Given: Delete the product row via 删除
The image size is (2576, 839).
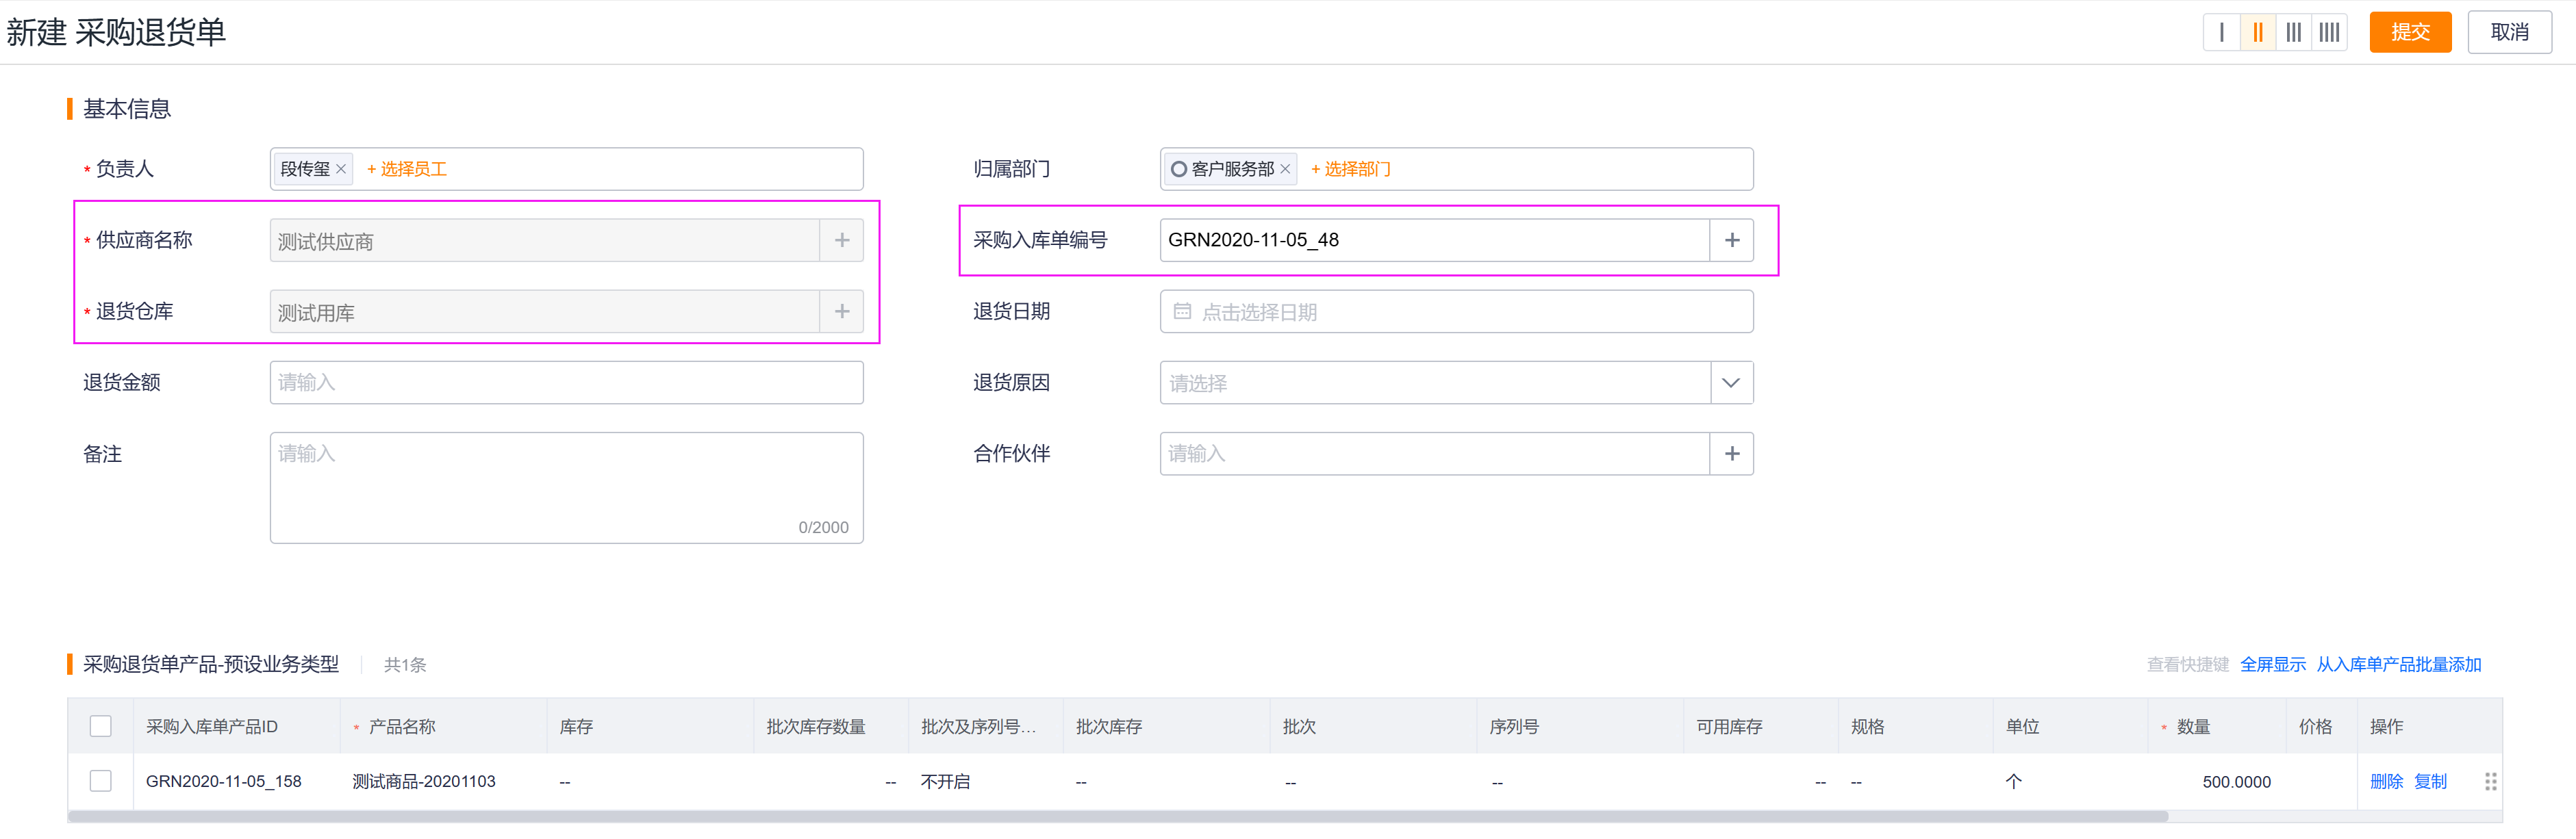Looking at the screenshot, I should point(2386,781).
